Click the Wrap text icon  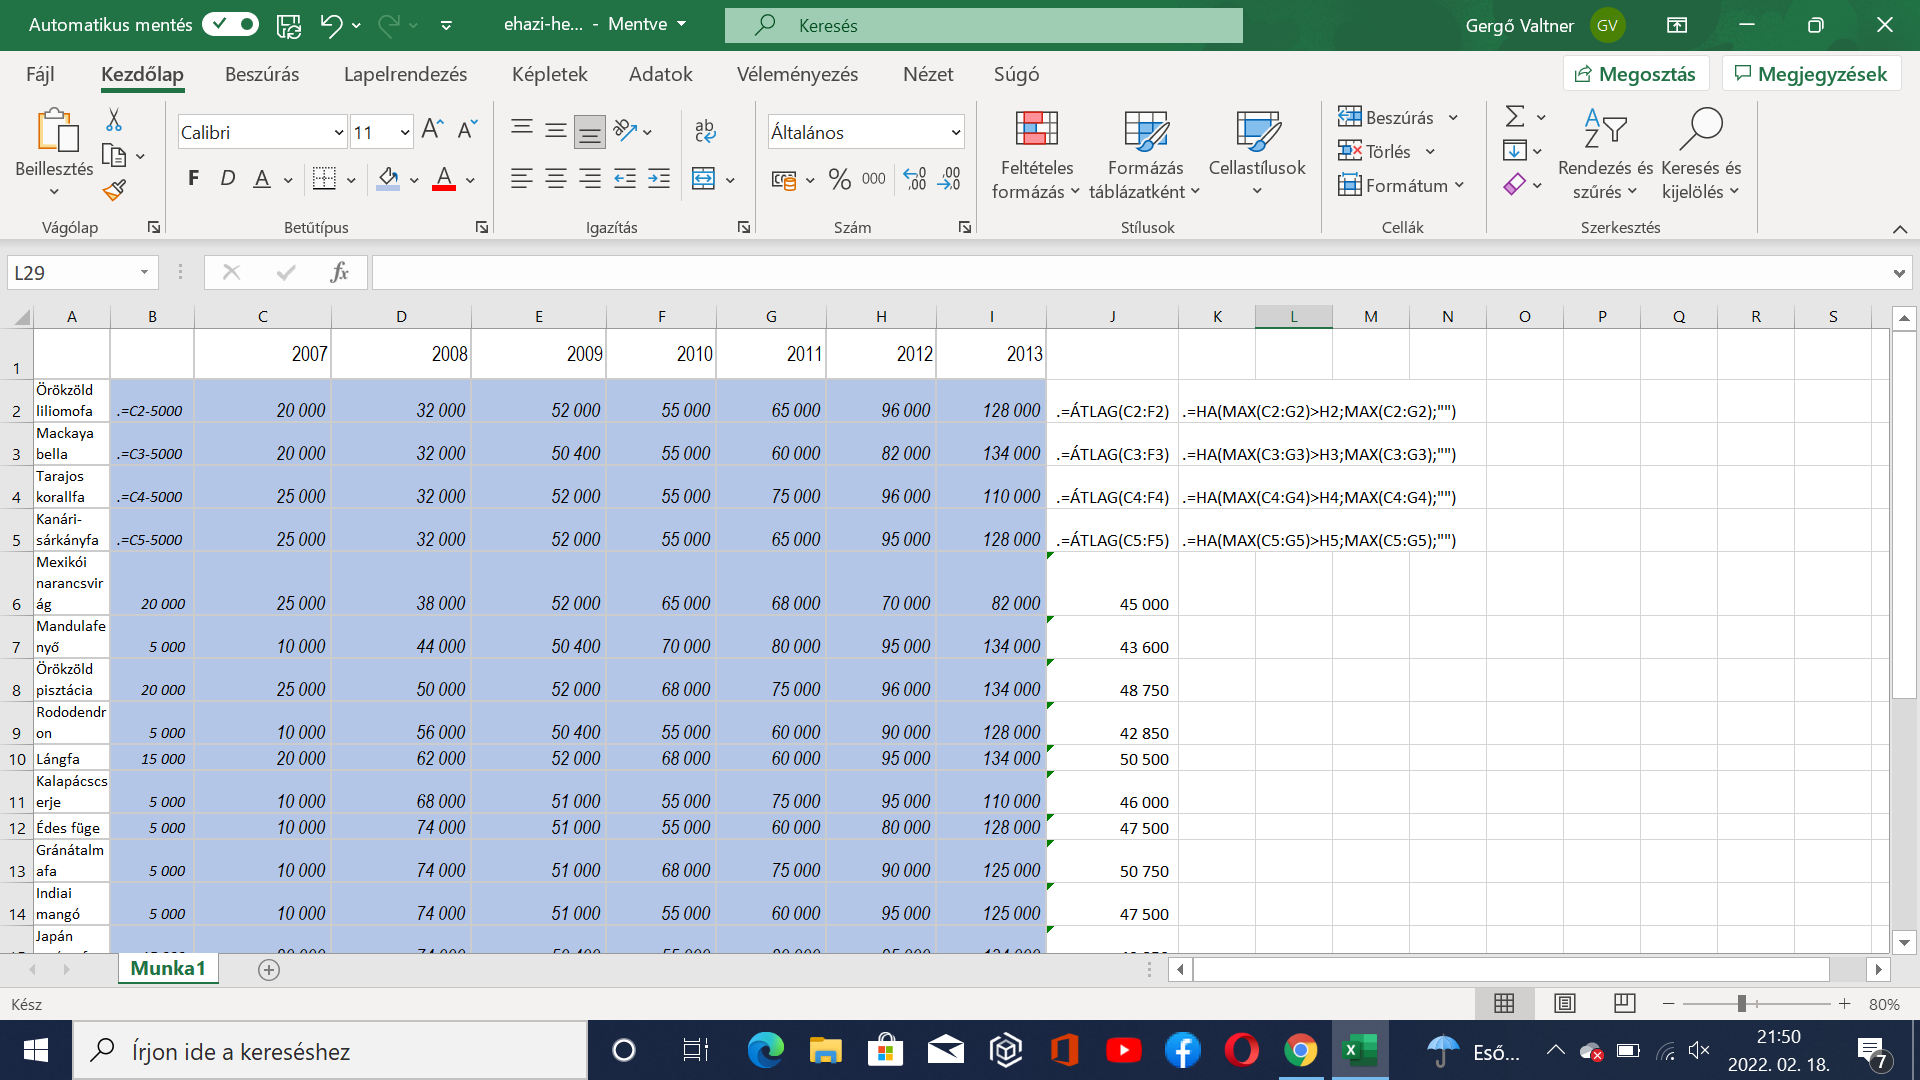[705, 131]
